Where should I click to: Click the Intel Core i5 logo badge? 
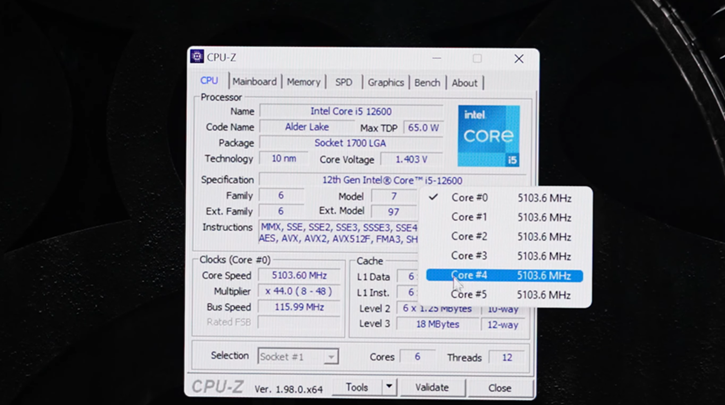click(489, 136)
